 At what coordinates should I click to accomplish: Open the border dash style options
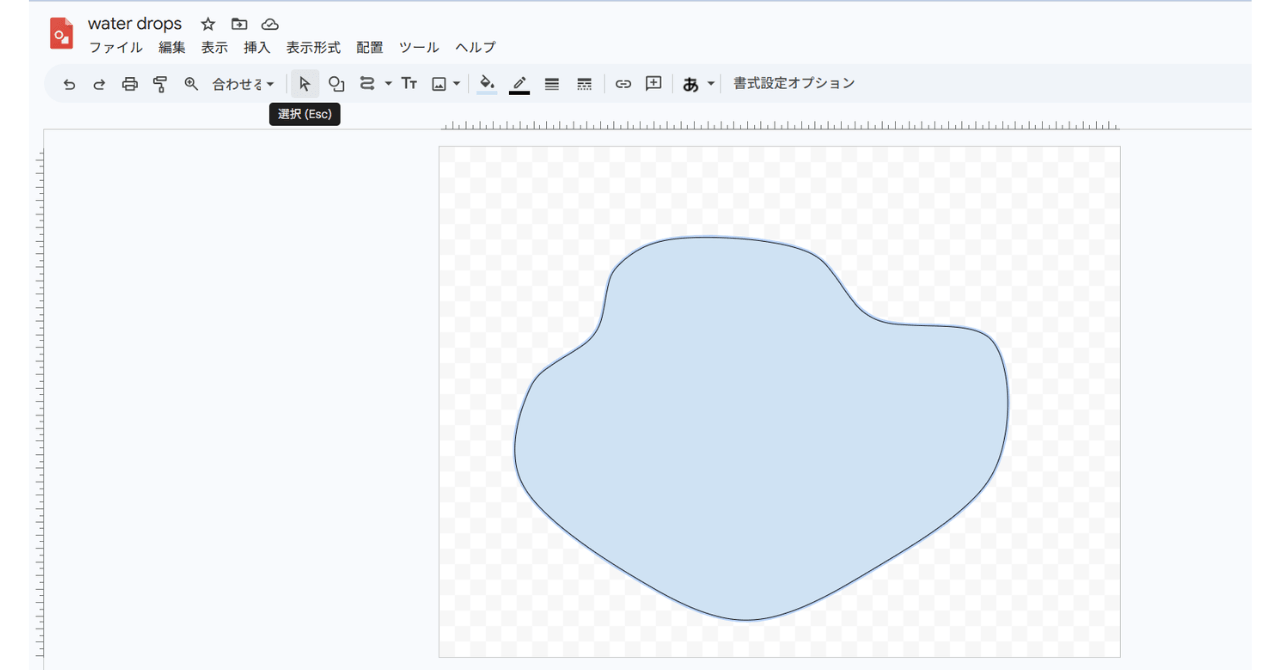tap(585, 84)
